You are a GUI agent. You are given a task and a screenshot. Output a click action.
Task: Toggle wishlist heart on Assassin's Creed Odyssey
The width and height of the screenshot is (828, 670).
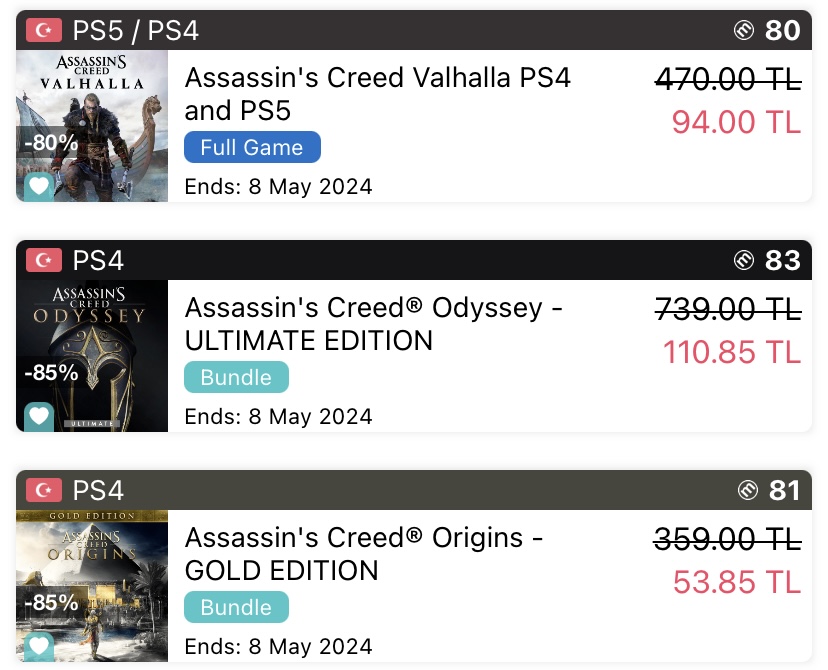point(38,416)
